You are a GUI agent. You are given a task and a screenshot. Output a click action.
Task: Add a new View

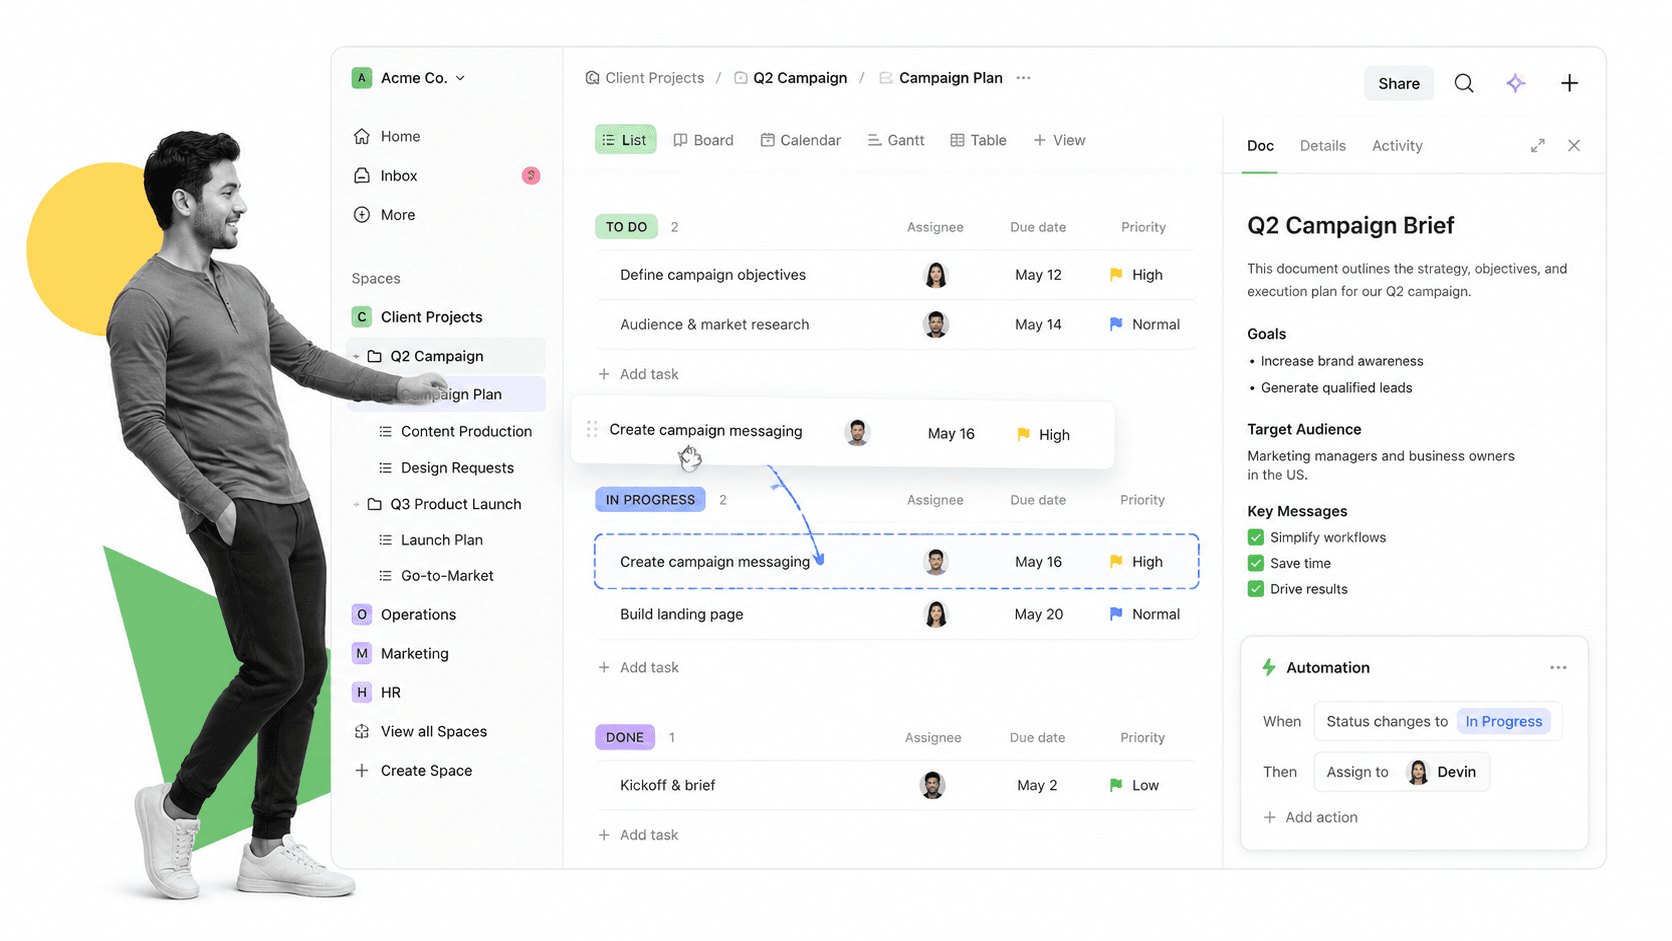pos(1059,140)
